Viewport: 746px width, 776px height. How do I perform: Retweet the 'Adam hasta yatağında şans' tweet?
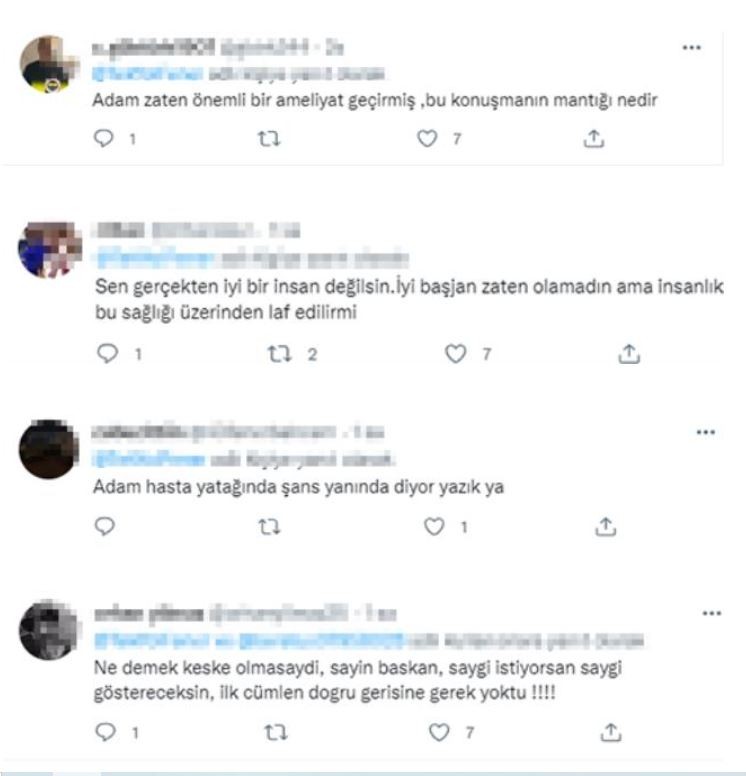point(269,527)
